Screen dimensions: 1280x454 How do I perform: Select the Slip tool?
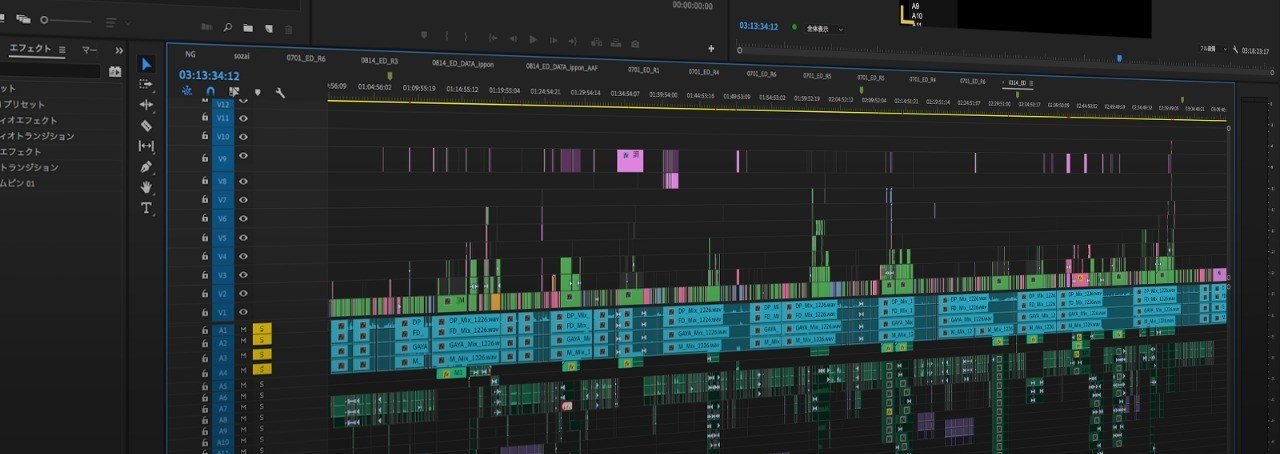click(147, 146)
